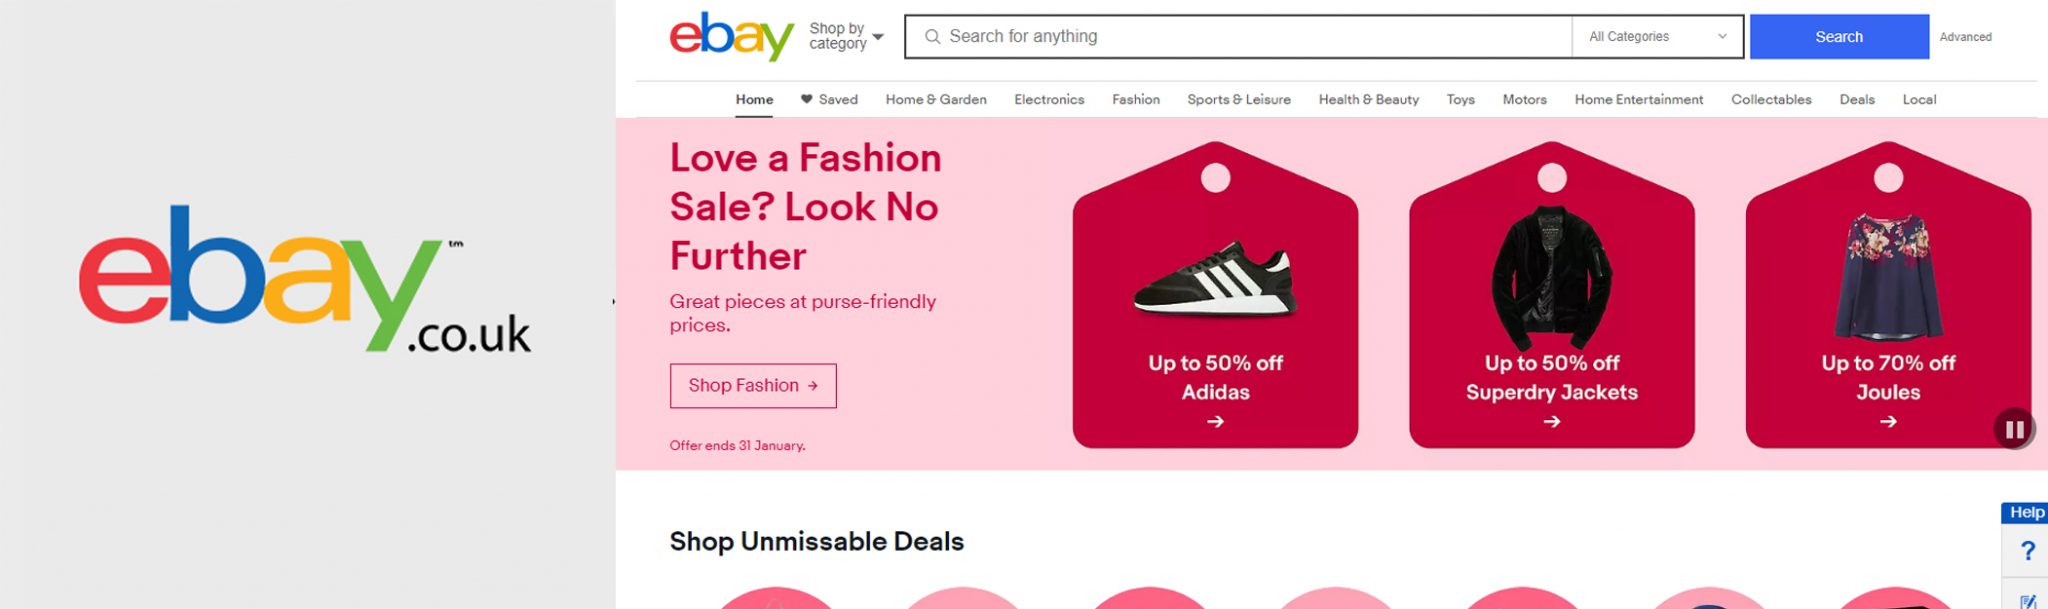Click the Search button
This screenshot has height=609, width=2048.
coord(1839,36)
